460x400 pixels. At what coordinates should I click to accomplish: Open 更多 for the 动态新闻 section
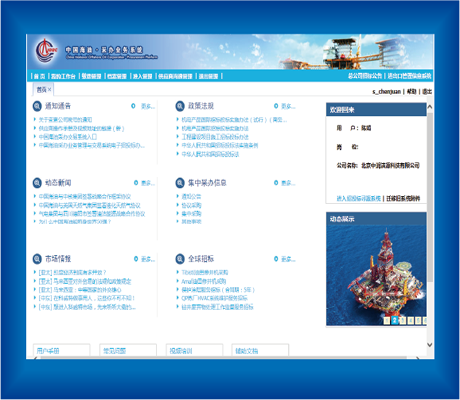pyautogui.click(x=148, y=183)
